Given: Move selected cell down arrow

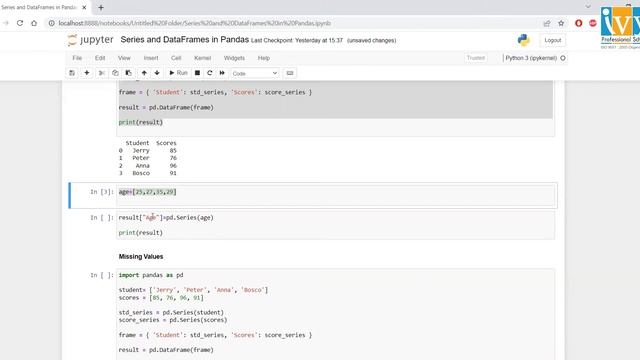Looking at the screenshot, I should tap(157, 73).
